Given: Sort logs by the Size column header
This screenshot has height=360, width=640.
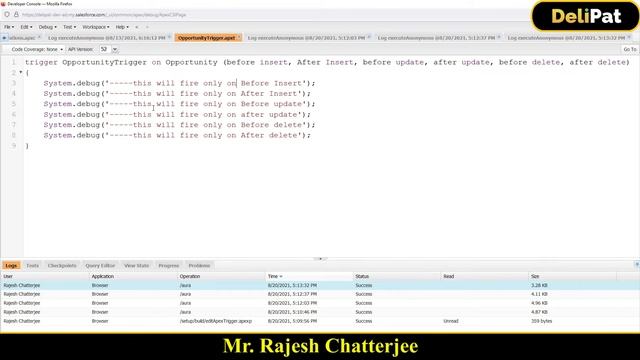Looking at the screenshot, I should click(573, 276).
